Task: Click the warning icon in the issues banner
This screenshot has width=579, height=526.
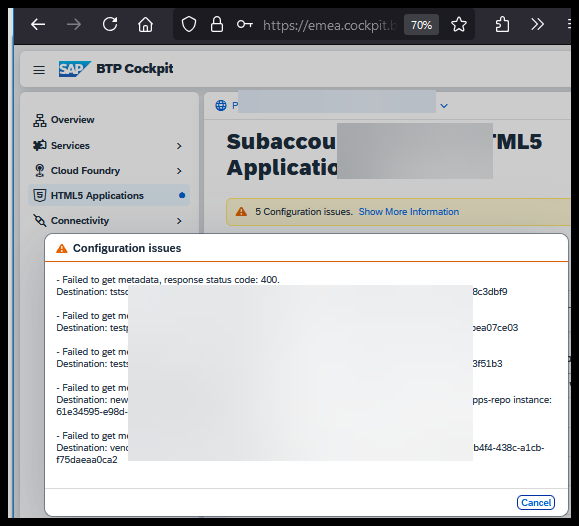Action: [241, 212]
